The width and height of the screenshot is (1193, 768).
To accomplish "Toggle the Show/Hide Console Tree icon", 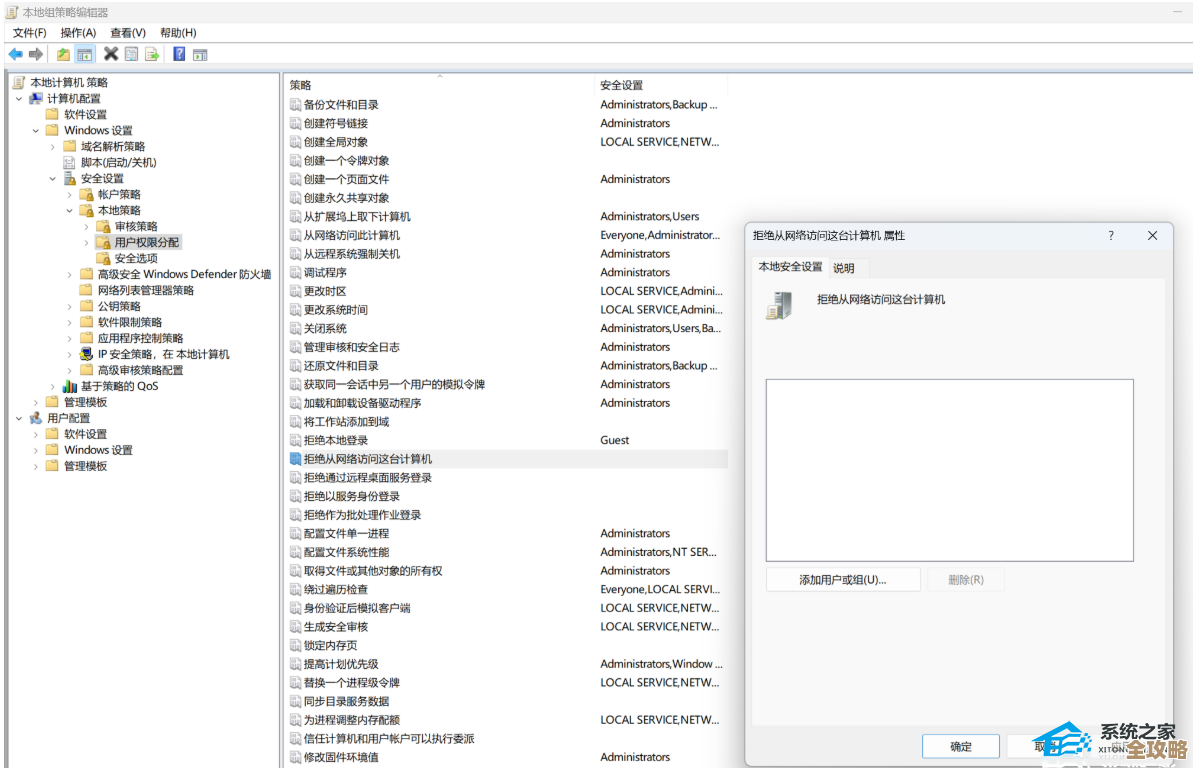I will click(85, 54).
